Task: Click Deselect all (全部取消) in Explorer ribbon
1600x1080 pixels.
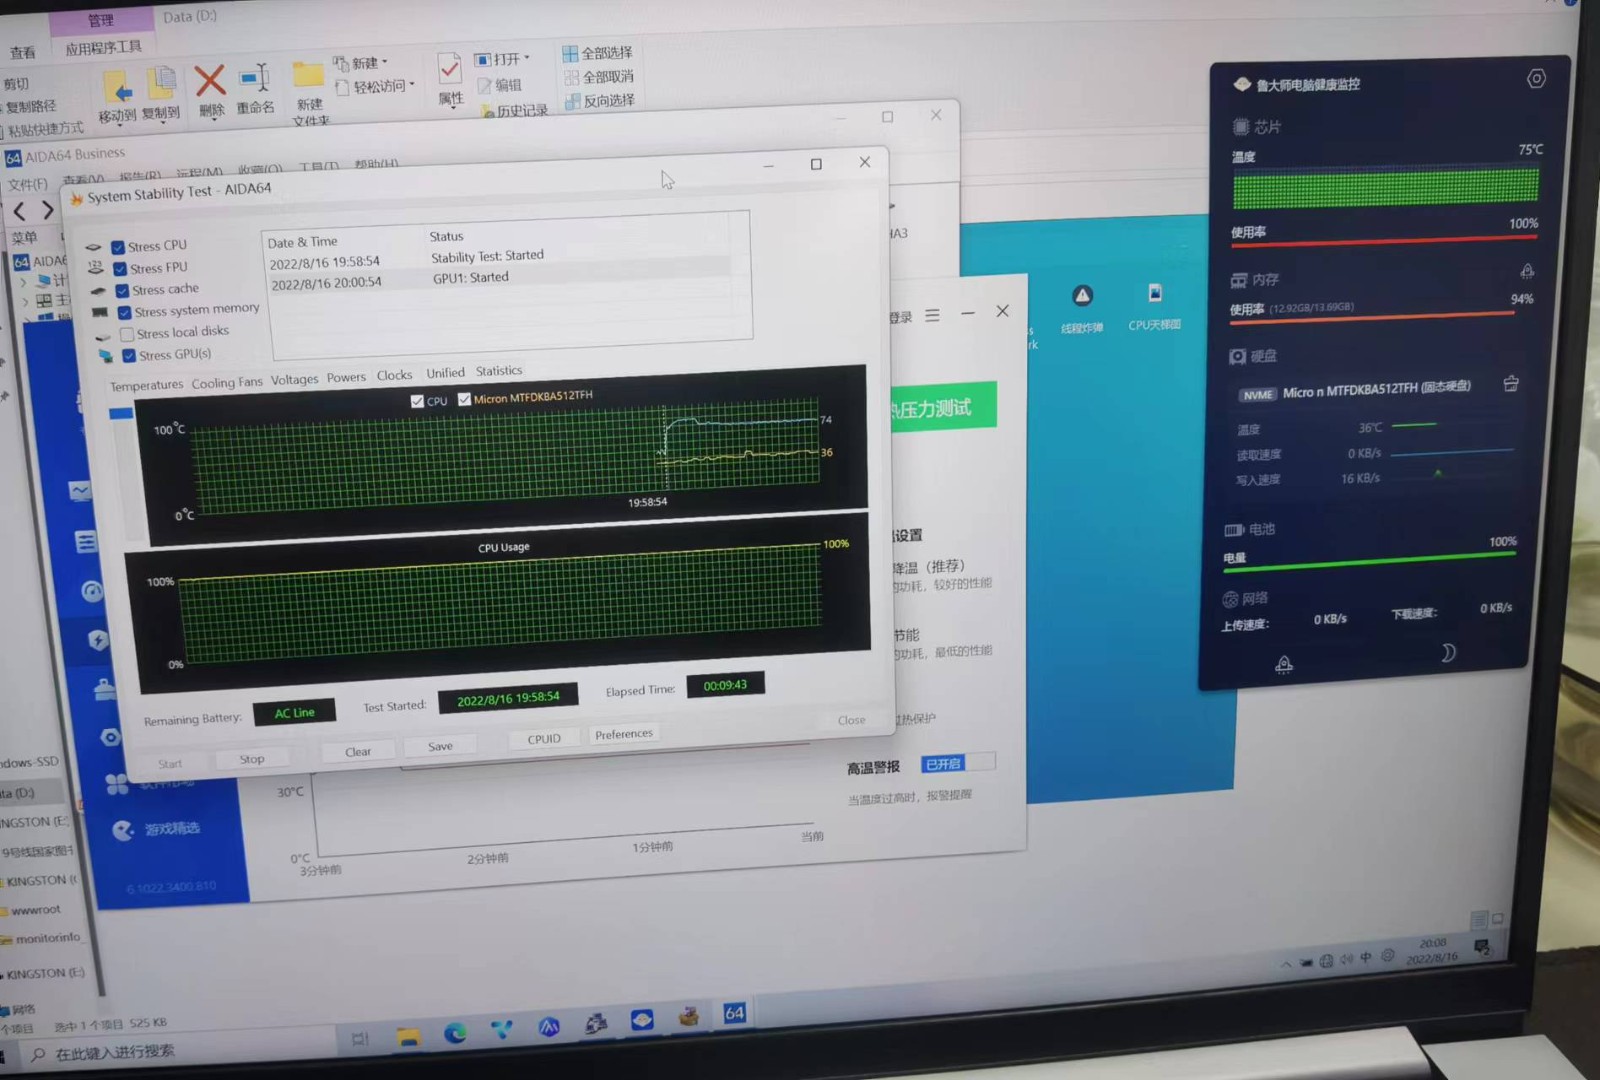Action: [599, 77]
